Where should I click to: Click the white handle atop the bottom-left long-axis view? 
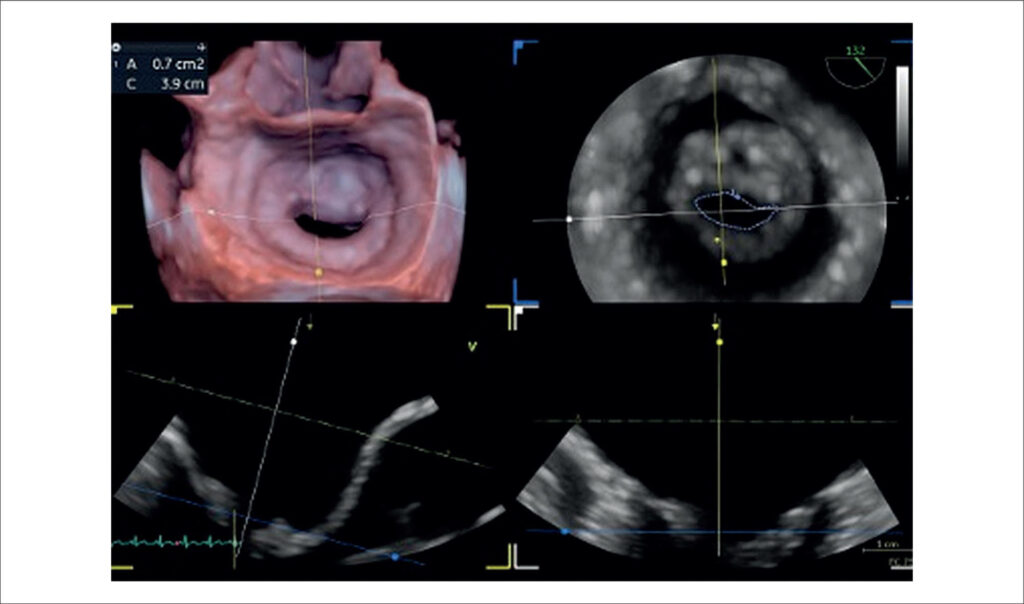(x=294, y=342)
